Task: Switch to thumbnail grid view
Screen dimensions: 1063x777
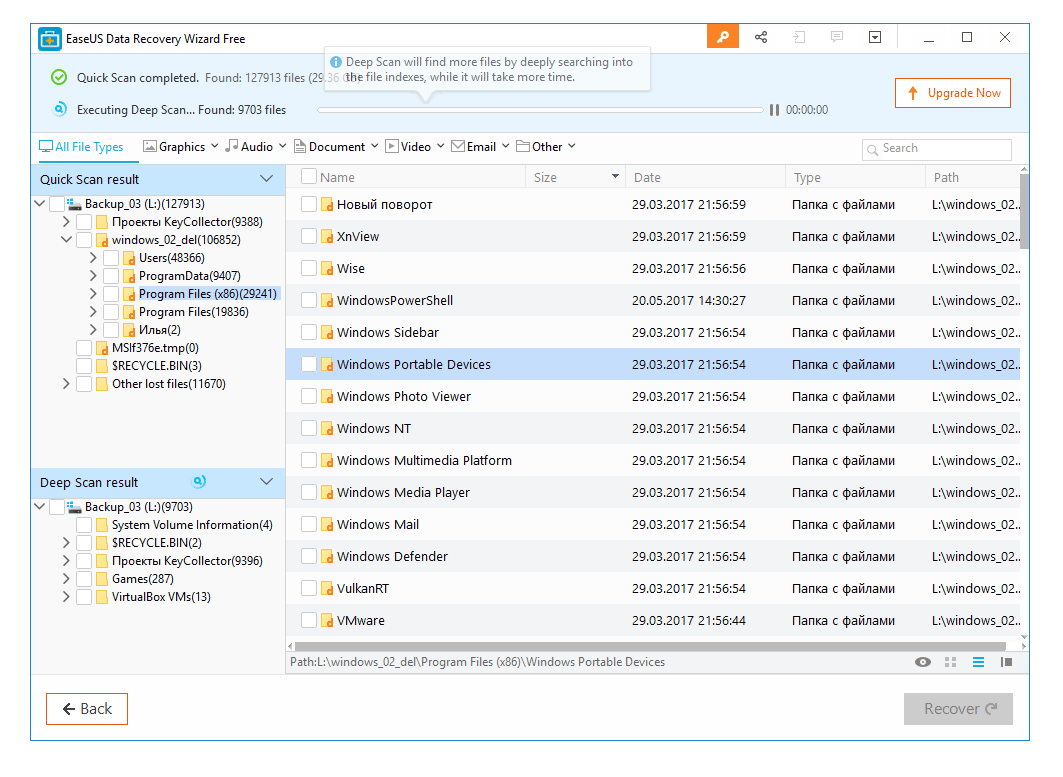Action: [950, 662]
